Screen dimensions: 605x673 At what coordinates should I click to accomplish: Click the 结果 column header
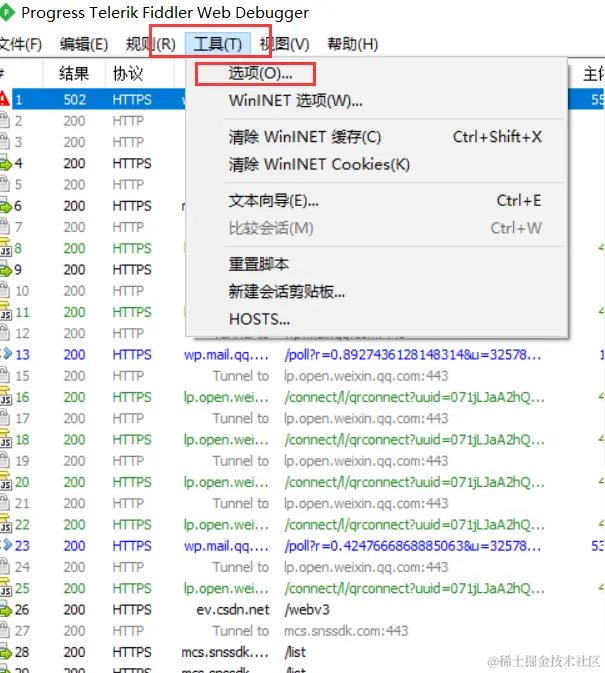[x=74, y=73]
